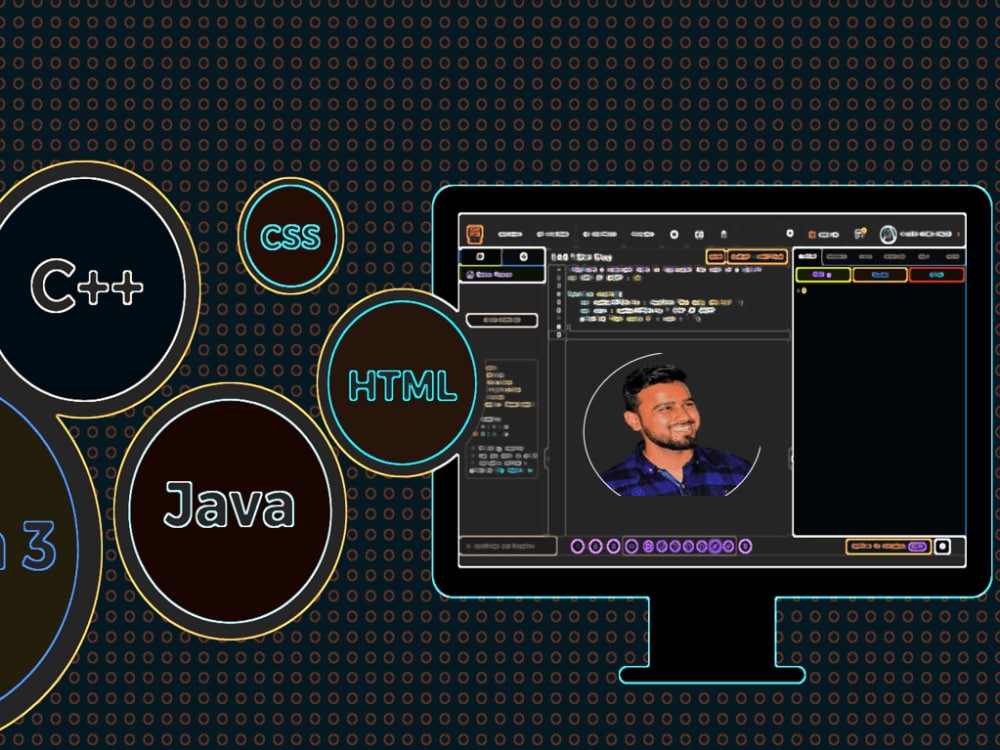Open the user profile avatar at top right
Viewport: 1000px width, 750px height.
(887, 232)
